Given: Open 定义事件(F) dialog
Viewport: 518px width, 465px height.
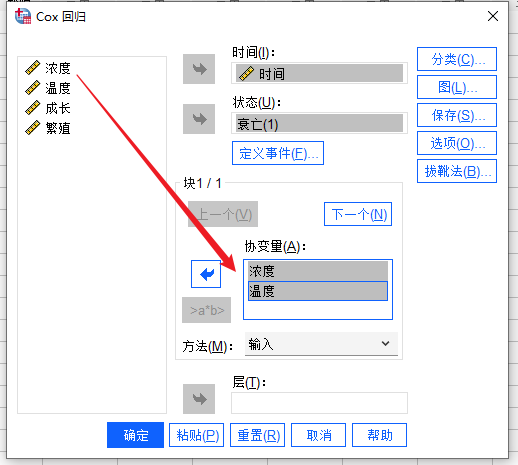Looking at the screenshot, I should click(x=278, y=153).
